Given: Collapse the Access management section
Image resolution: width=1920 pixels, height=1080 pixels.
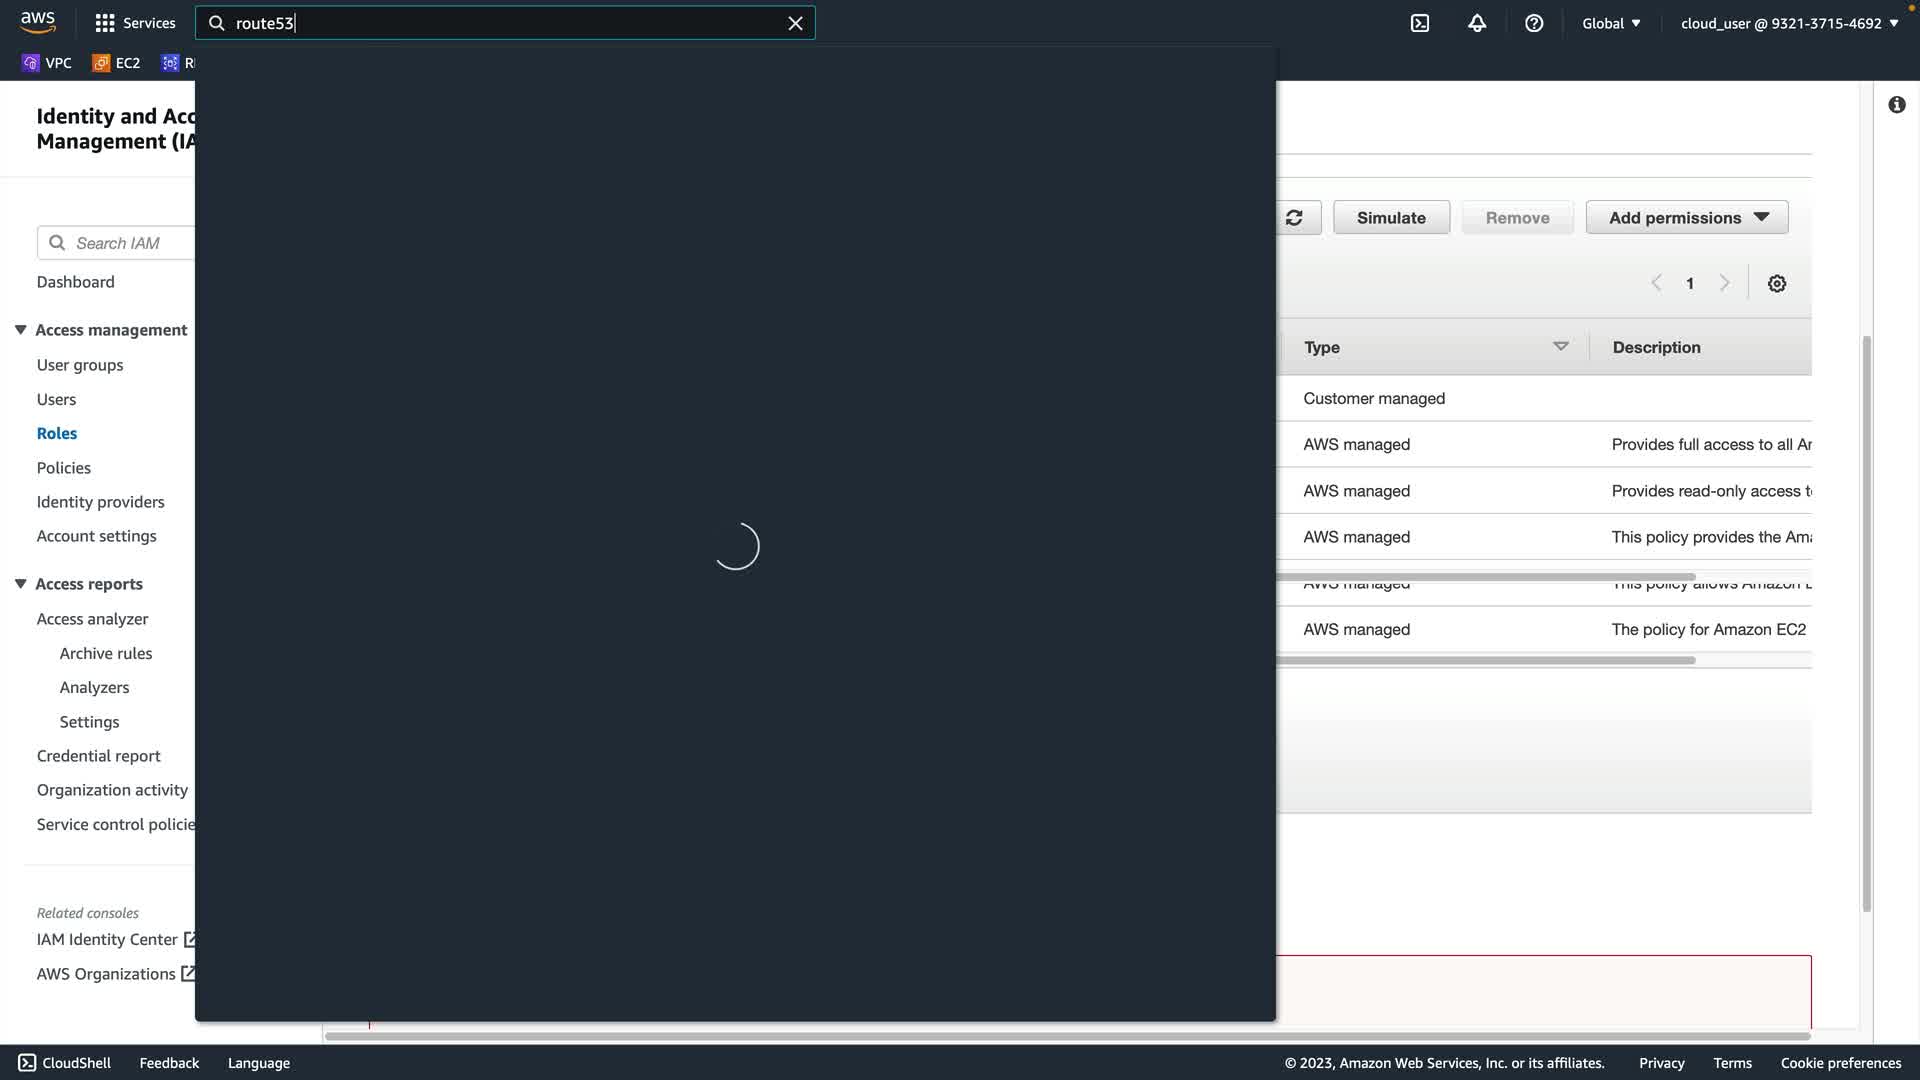Looking at the screenshot, I should (20, 330).
